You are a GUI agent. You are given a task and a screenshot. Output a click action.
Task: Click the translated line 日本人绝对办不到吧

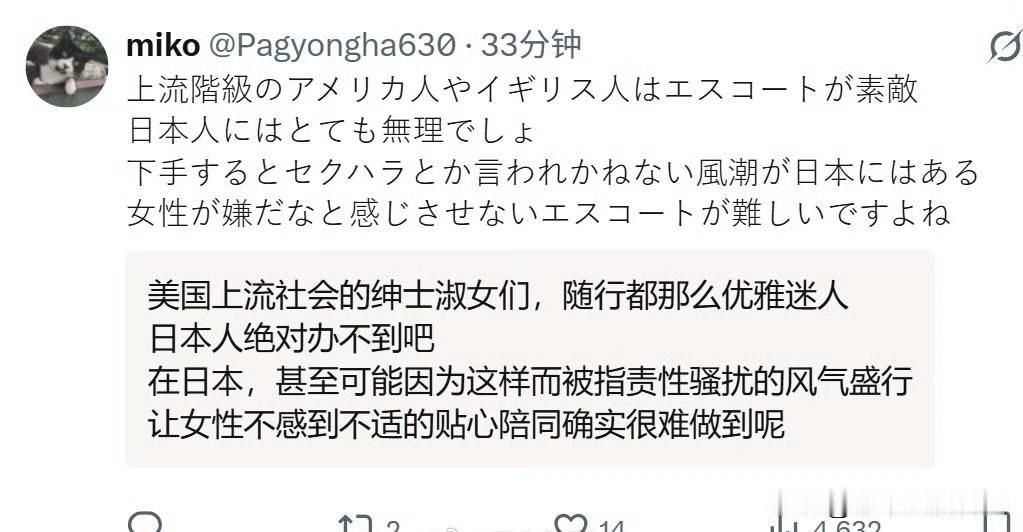coord(291,339)
